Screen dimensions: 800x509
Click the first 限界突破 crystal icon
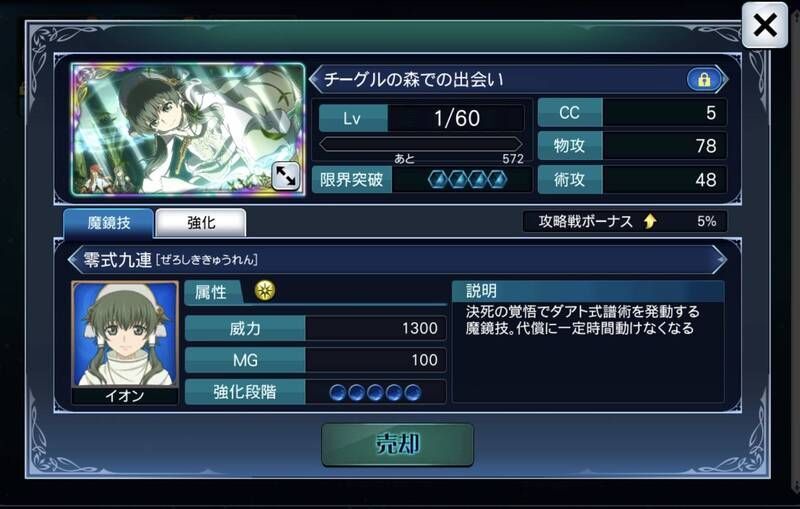[438, 180]
